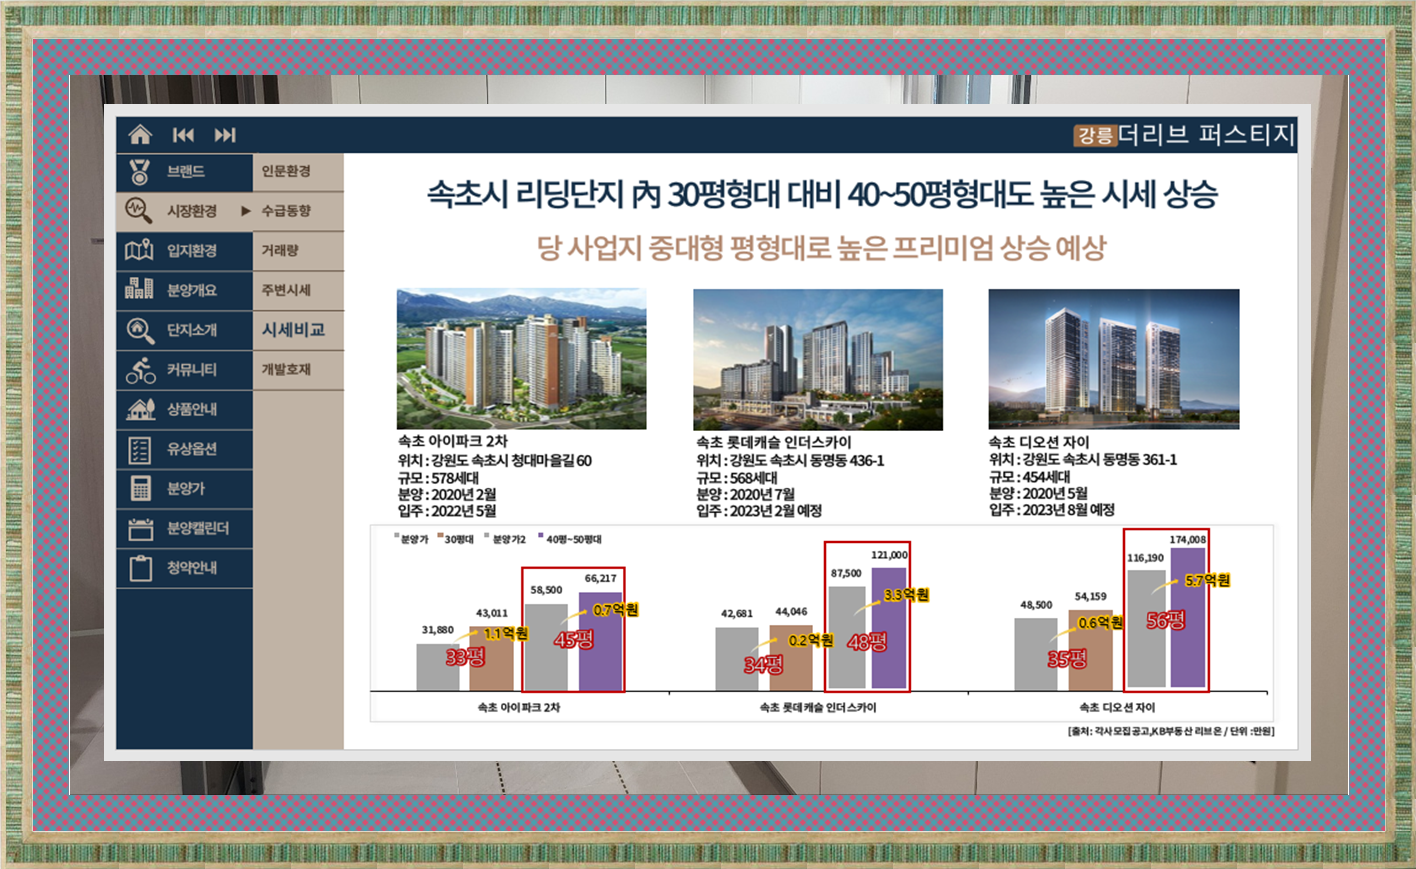Screen dimensions: 1416x869
Task: Select the 입지환경 map icon
Action: point(139,251)
